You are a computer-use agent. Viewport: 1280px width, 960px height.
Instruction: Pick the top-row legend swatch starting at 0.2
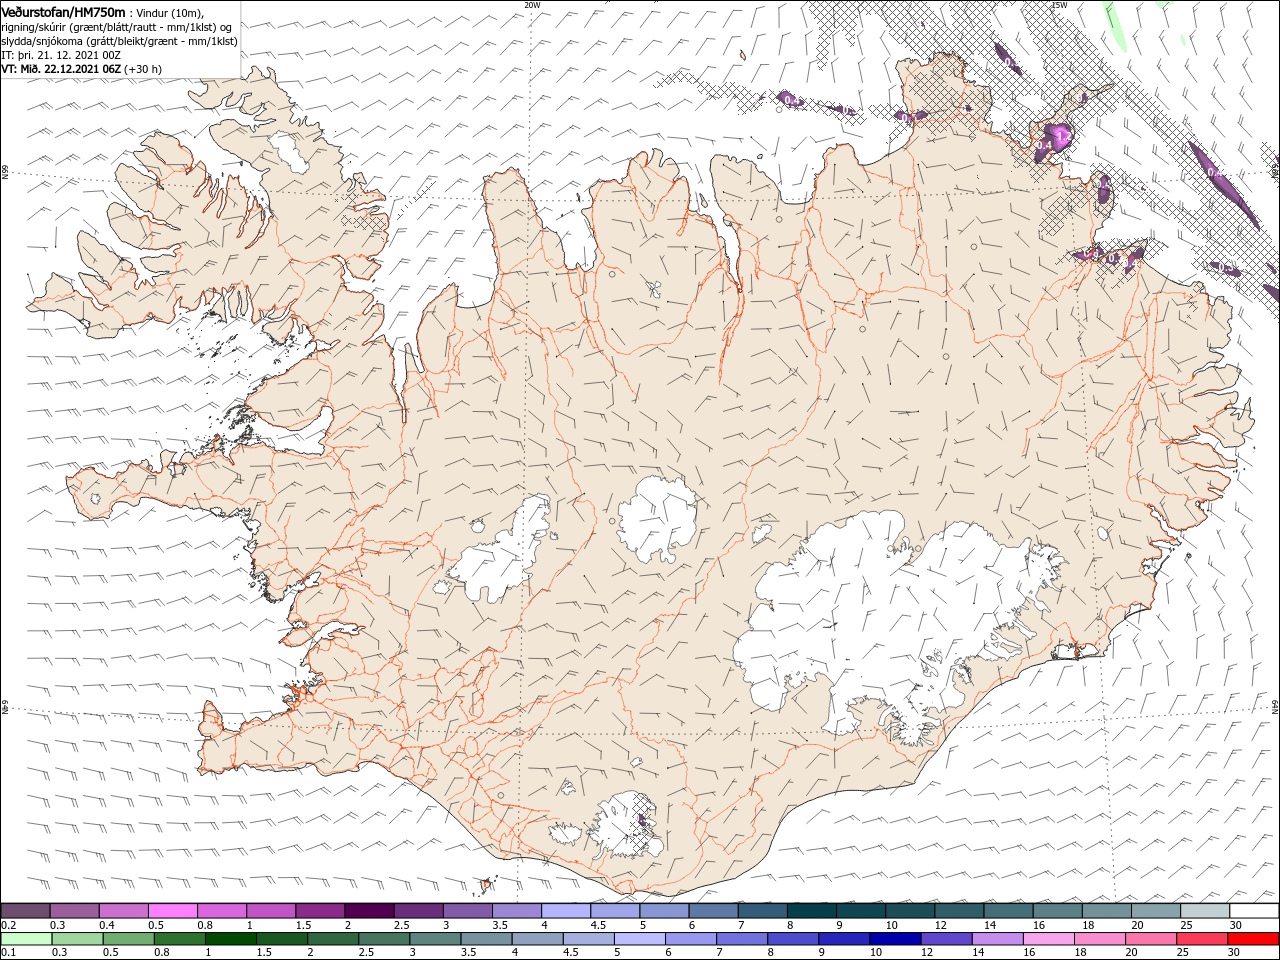25,911
